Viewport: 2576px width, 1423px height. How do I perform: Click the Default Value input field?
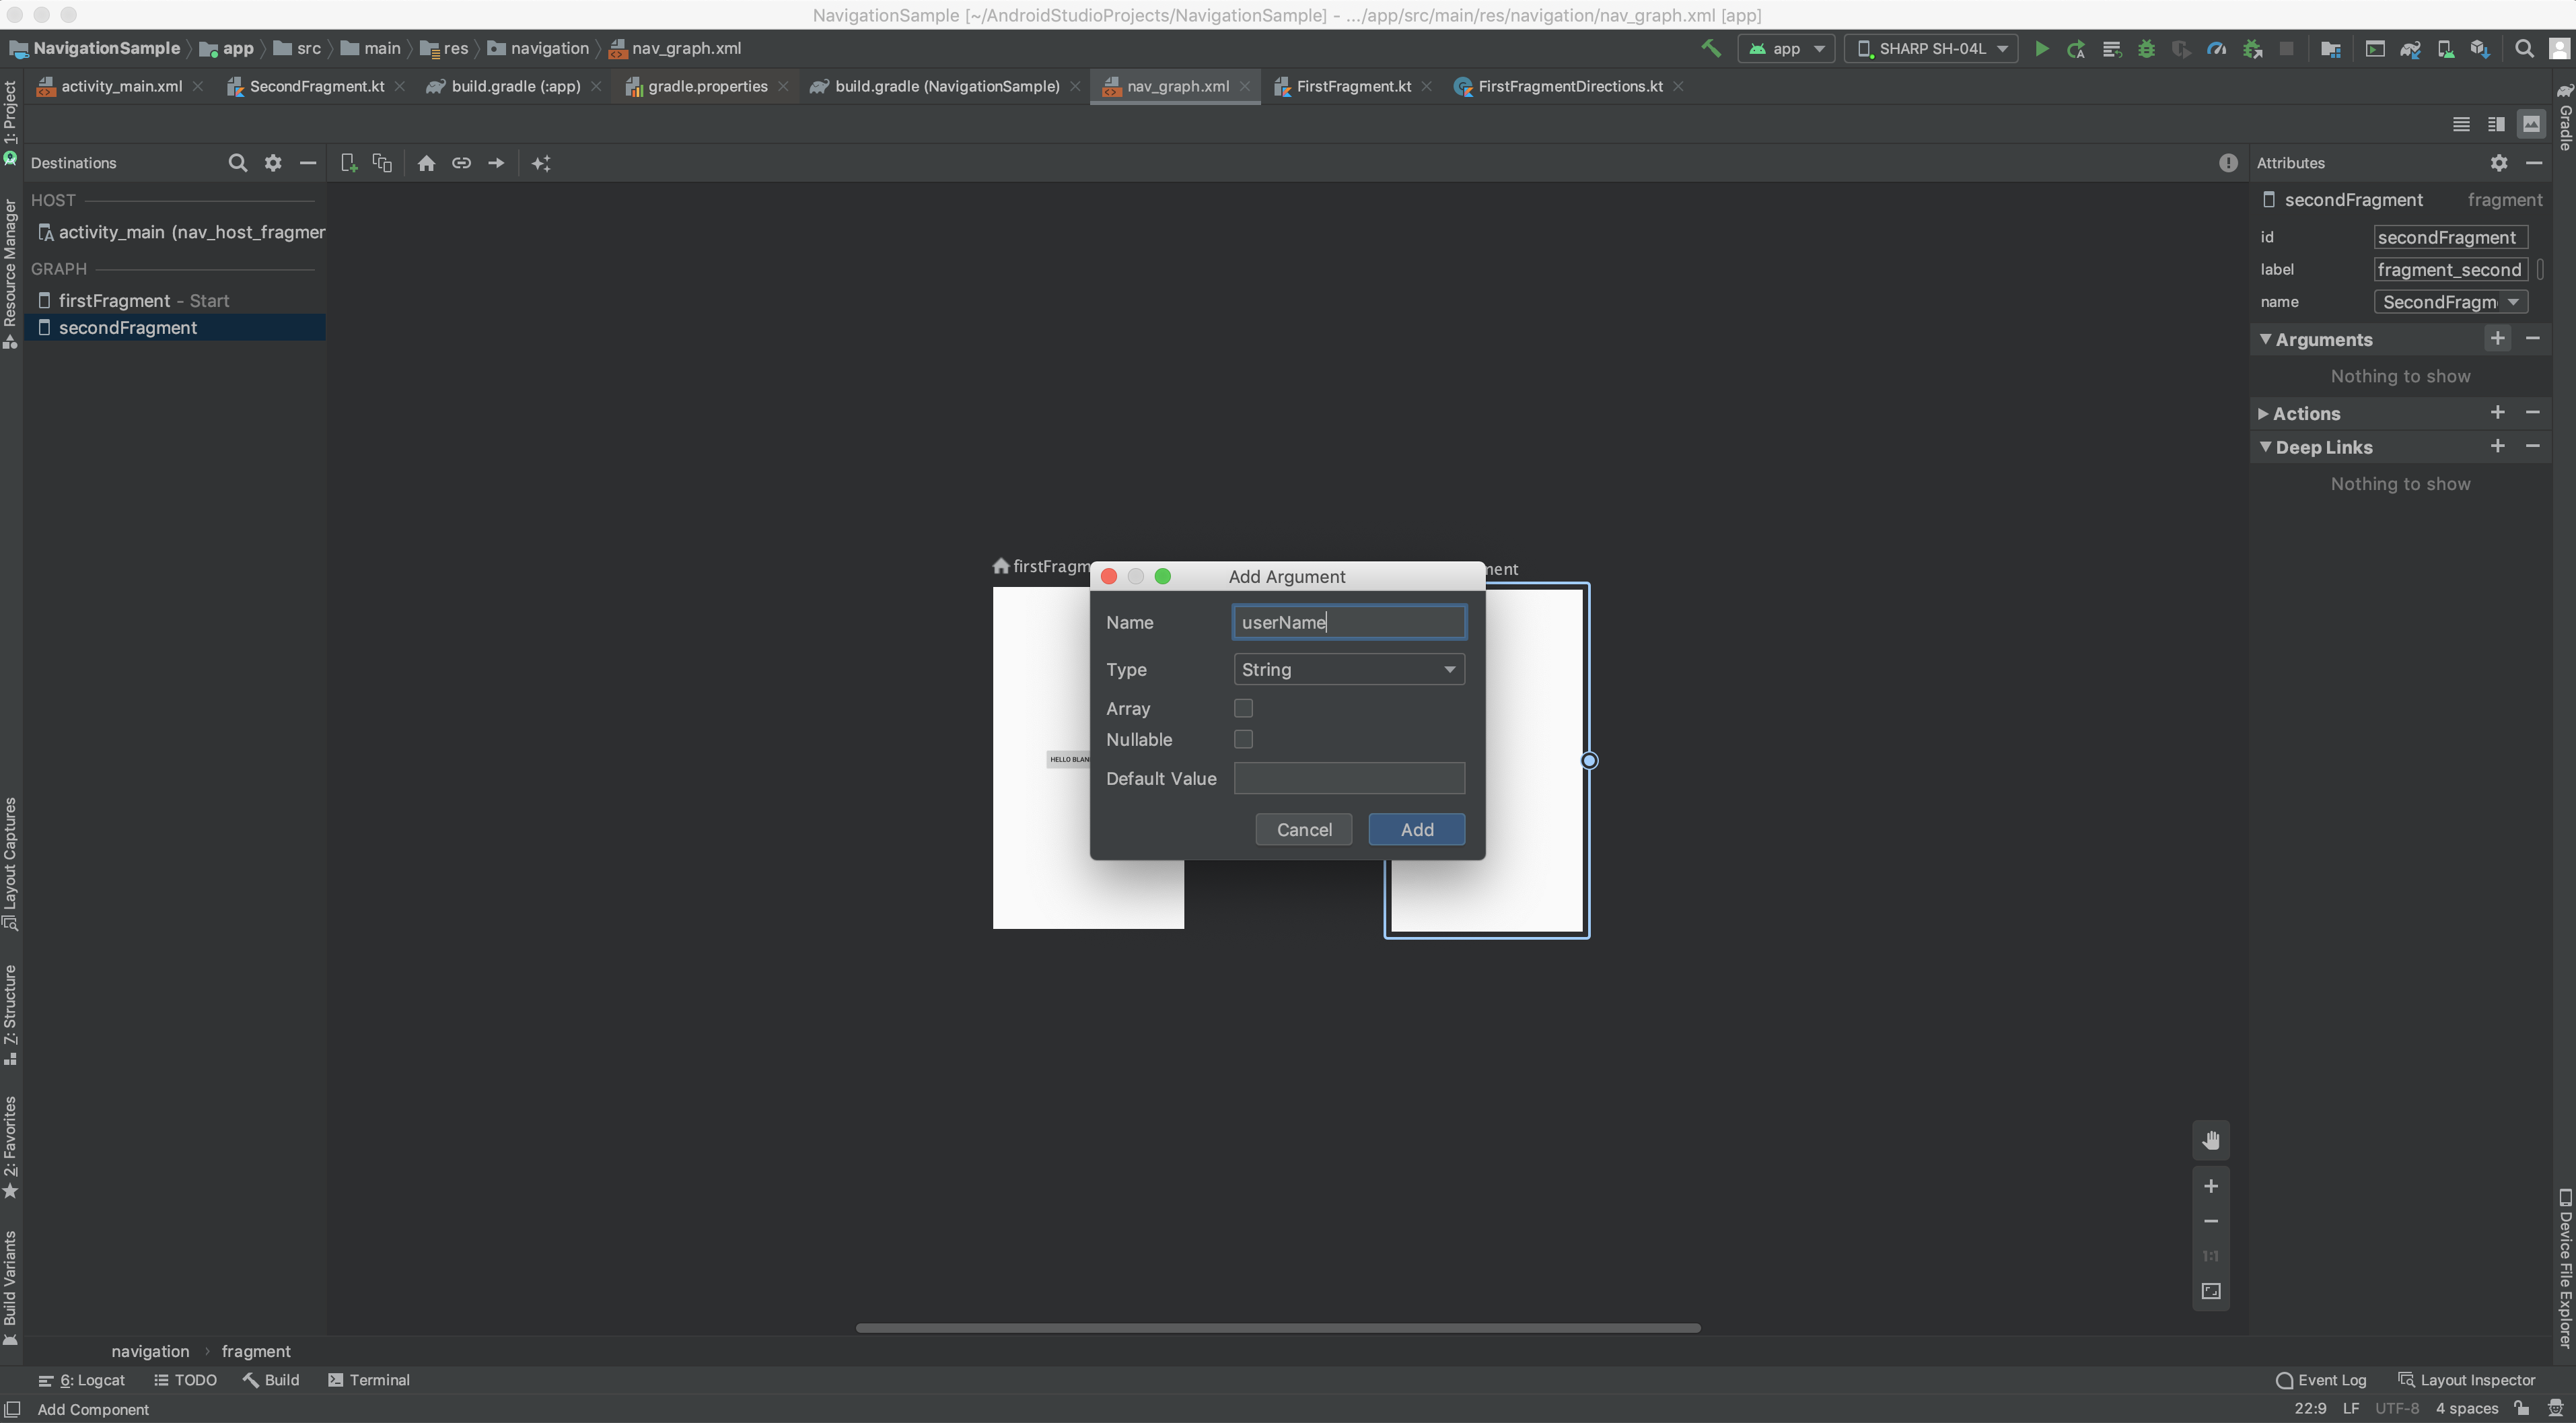1348,778
